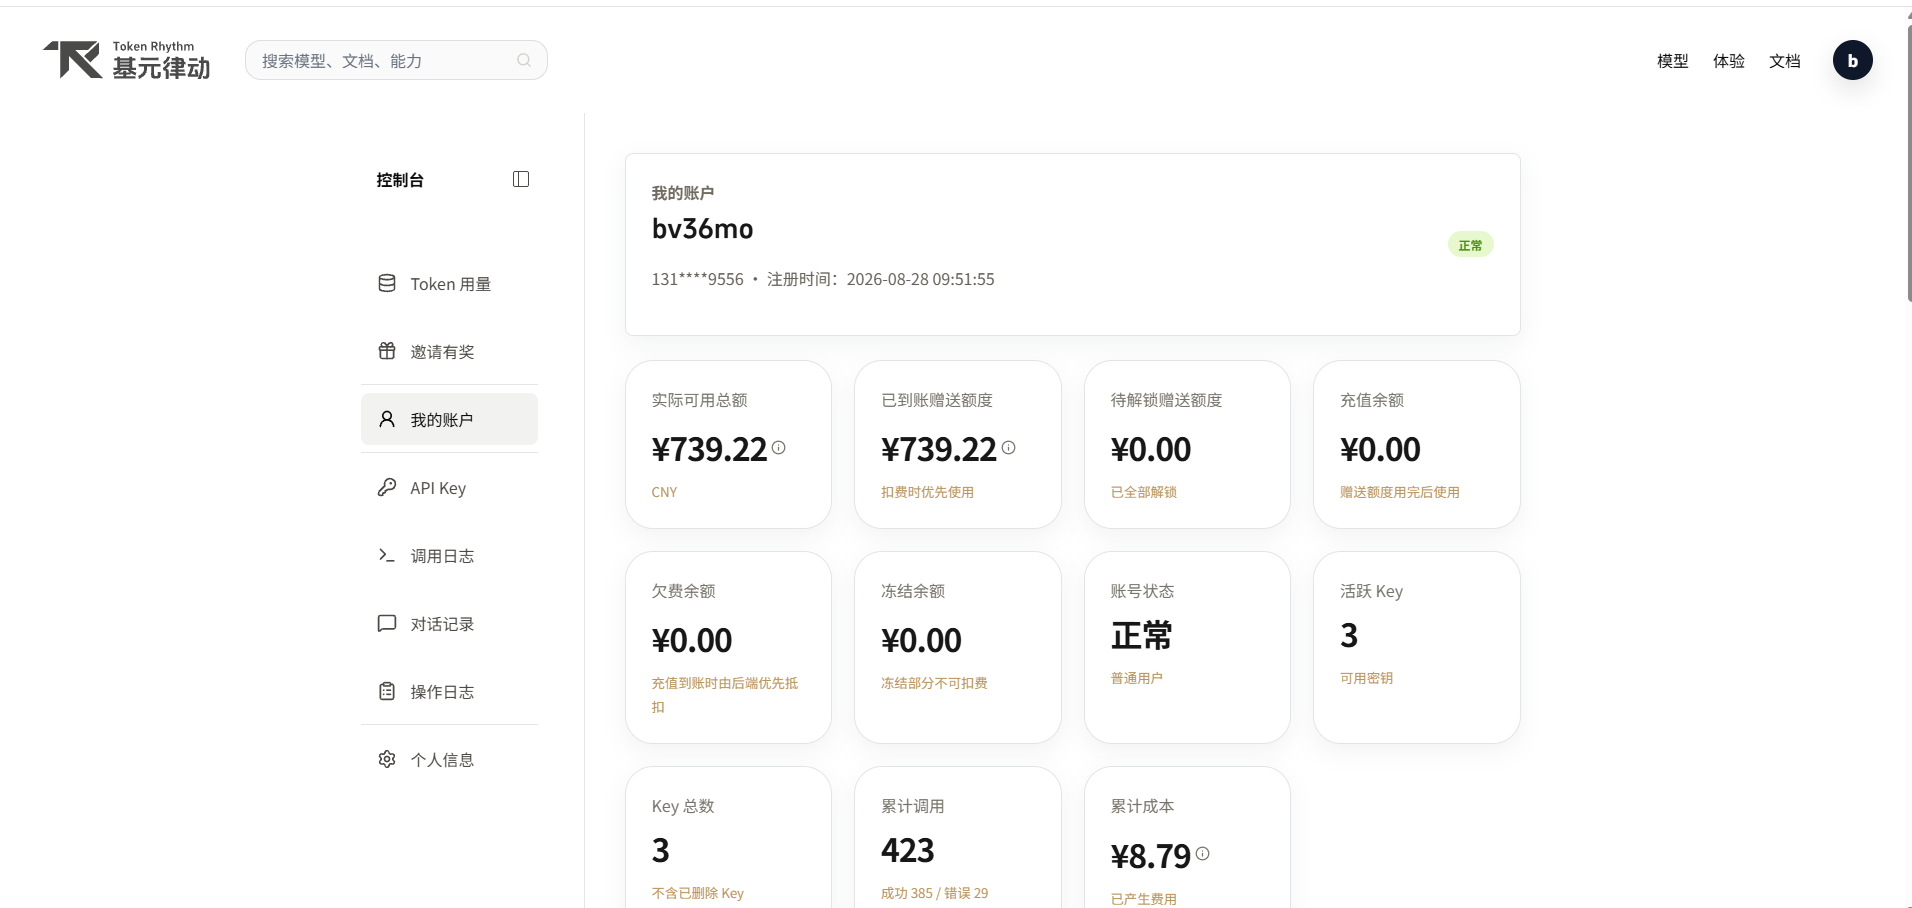Click the terminal icon for 调用日志
Image resolution: width=1912 pixels, height=908 pixels.
[x=387, y=555]
